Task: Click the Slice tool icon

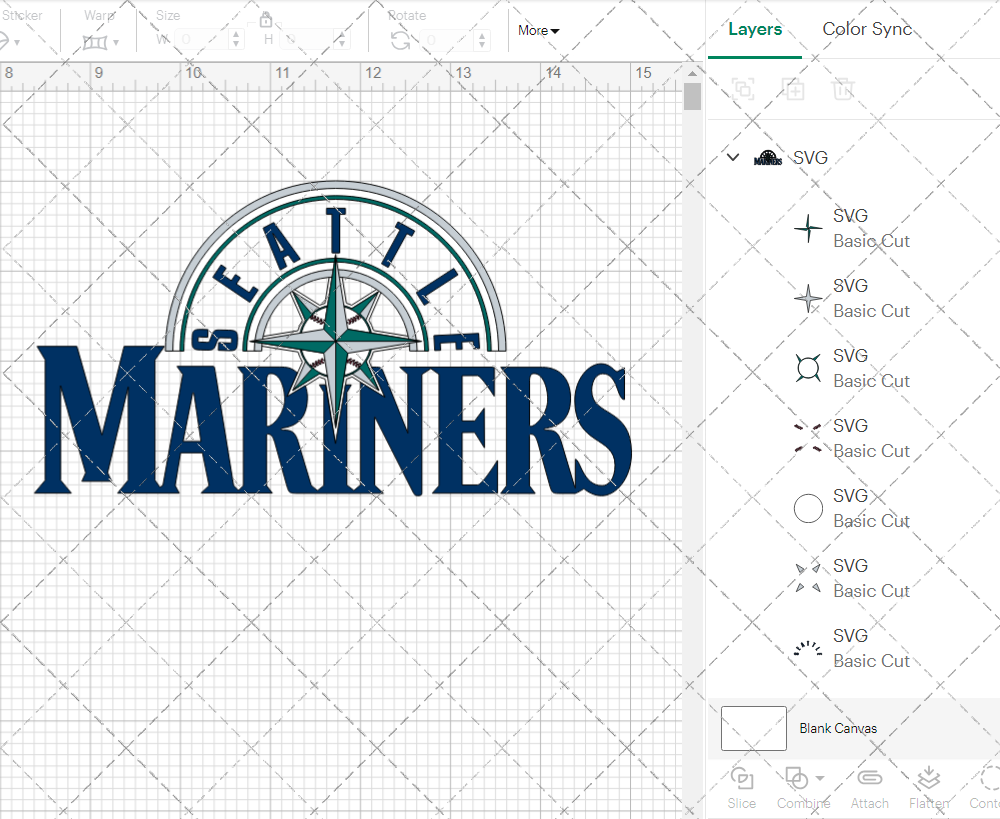Action: [x=741, y=778]
